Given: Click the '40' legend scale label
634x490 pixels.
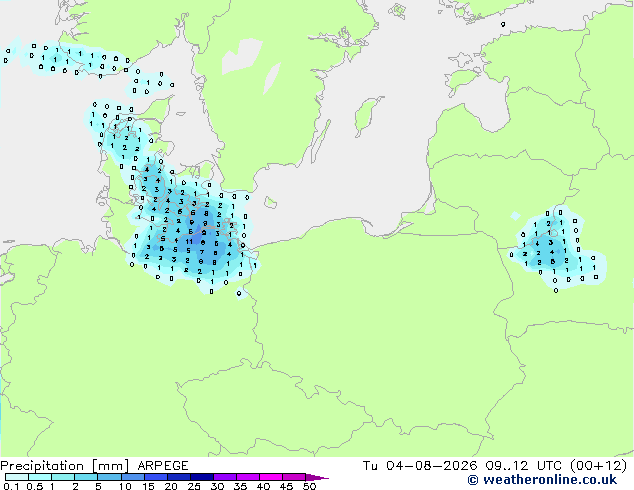Looking at the screenshot, I should click(263, 486).
